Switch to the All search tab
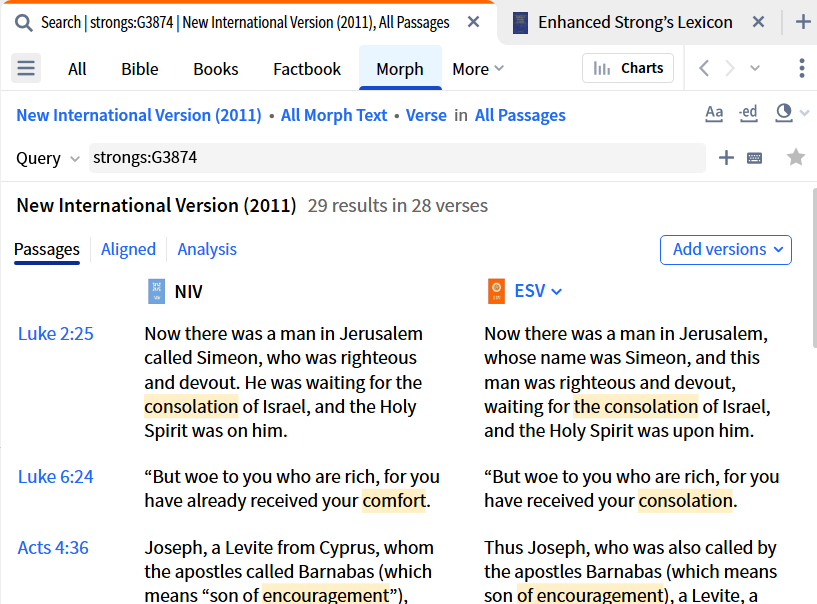Screen dimensions: 817x604 (x=77, y=69)
